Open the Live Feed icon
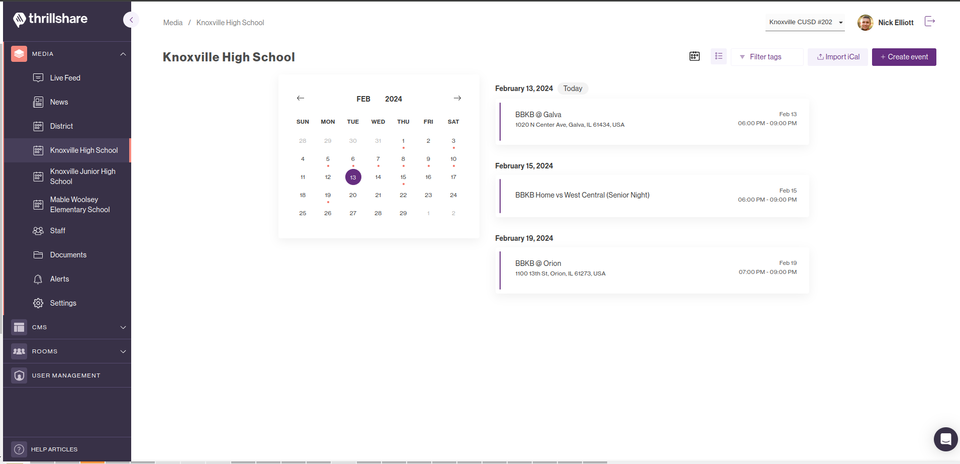The image size is (960, 464). (x=38, y=78)
